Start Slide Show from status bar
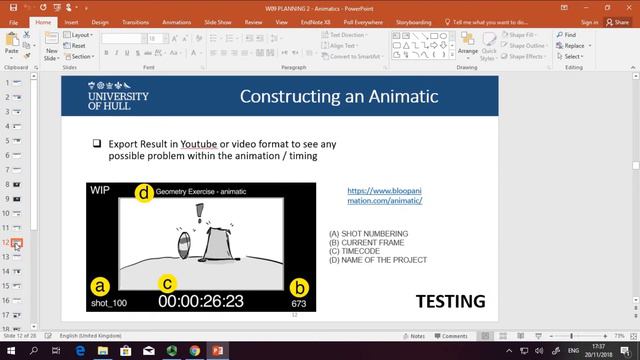 click(538, 336)
